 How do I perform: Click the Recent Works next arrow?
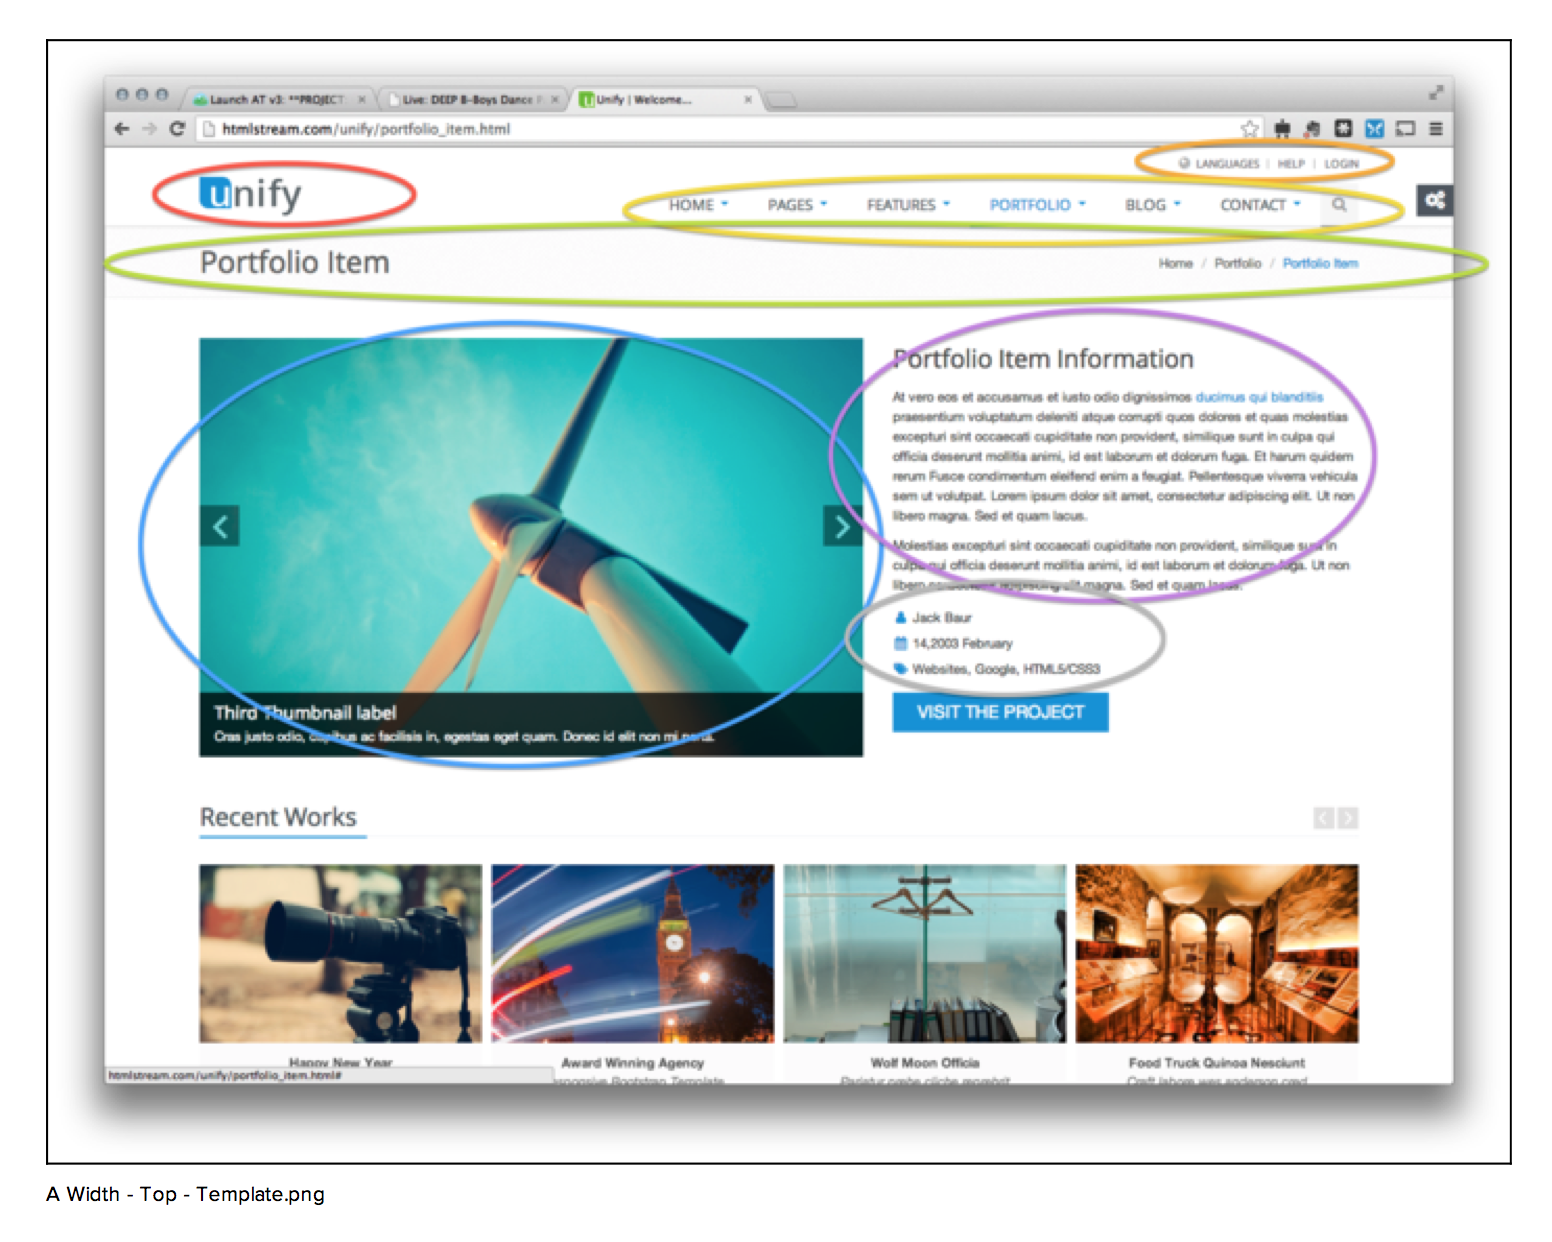tap(1348, 818)
